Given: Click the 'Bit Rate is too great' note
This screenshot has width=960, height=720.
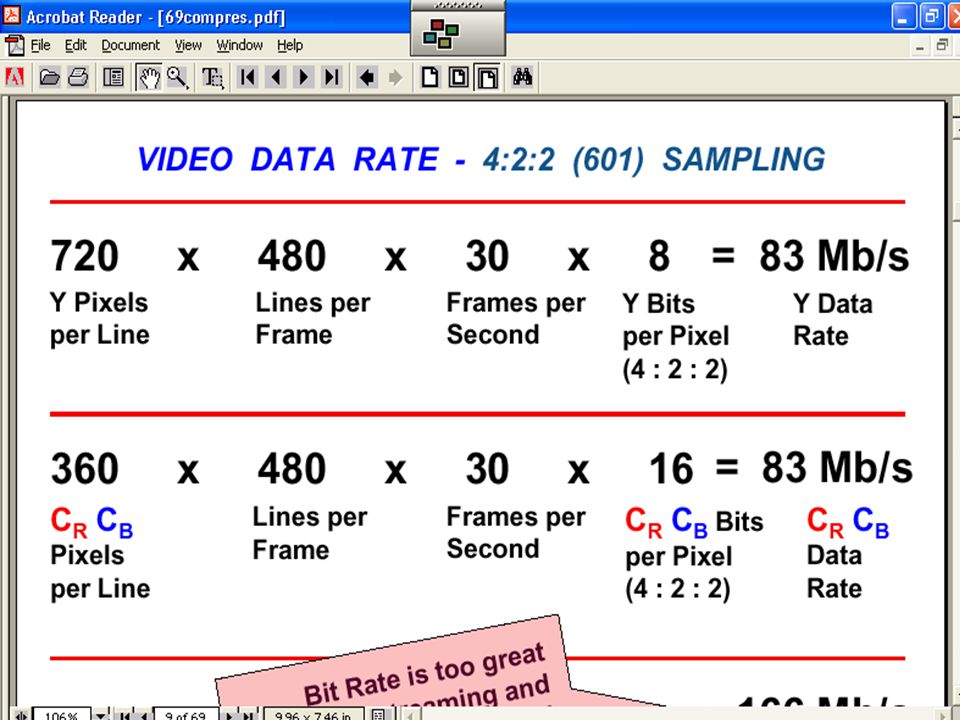Looking at the screenshot, I should [x=426, y=675].
